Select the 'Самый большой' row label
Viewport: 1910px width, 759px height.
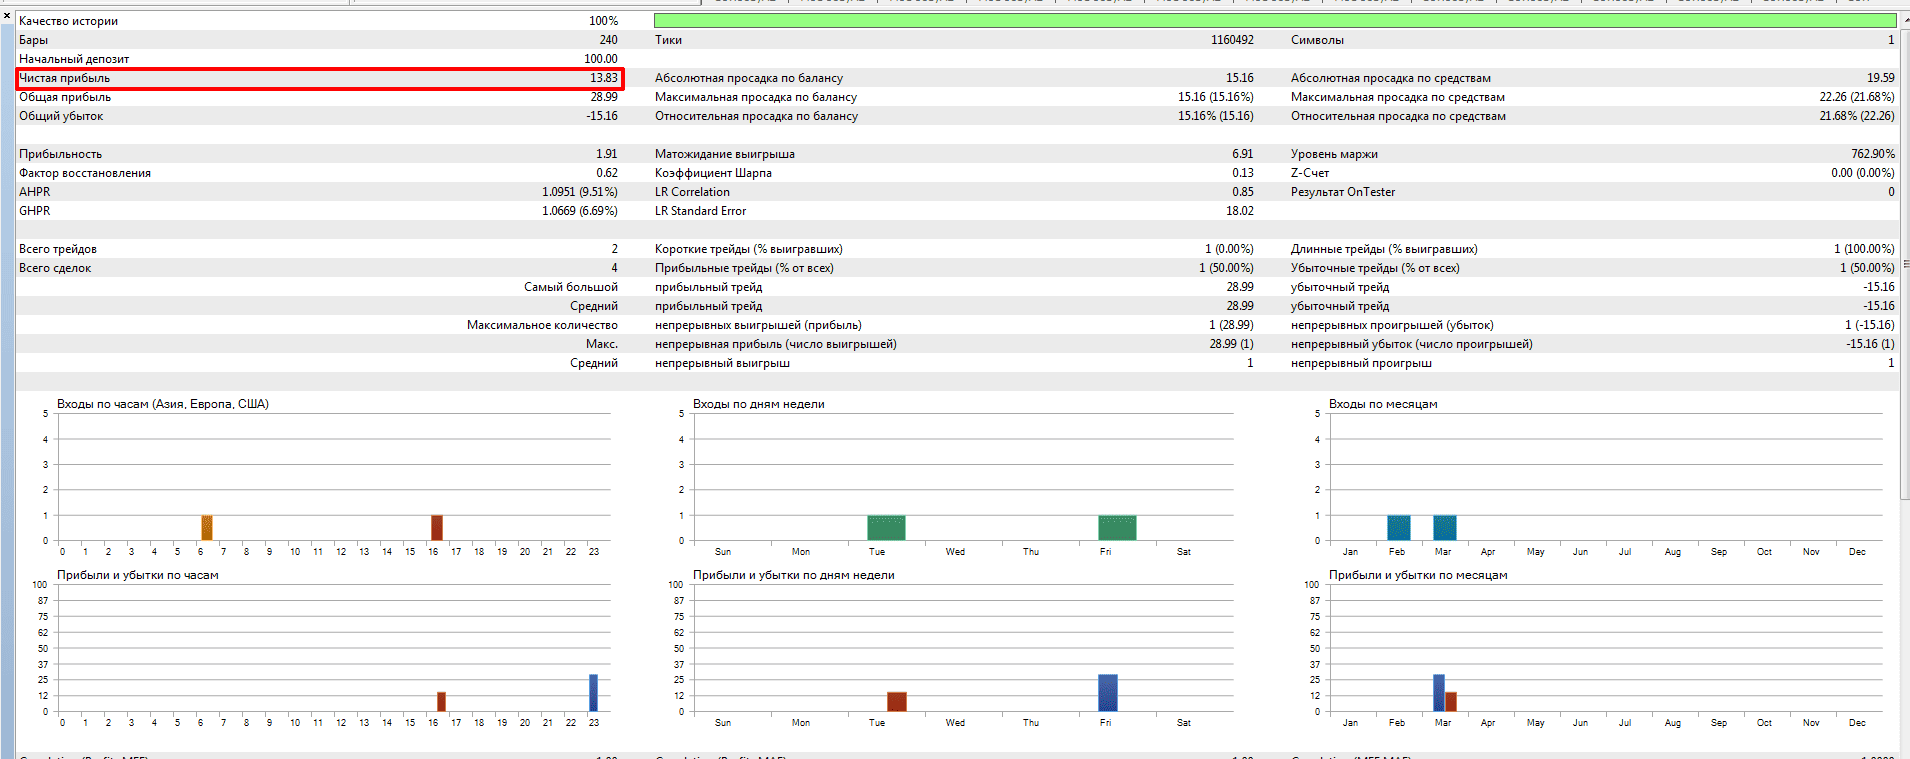click(571, 287)
